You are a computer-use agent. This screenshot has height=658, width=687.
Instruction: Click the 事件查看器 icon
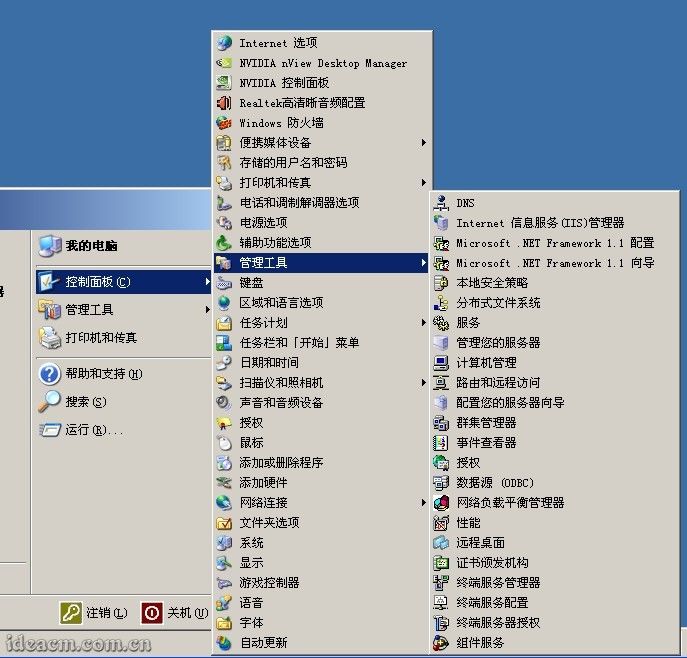[x=441, y=443]
